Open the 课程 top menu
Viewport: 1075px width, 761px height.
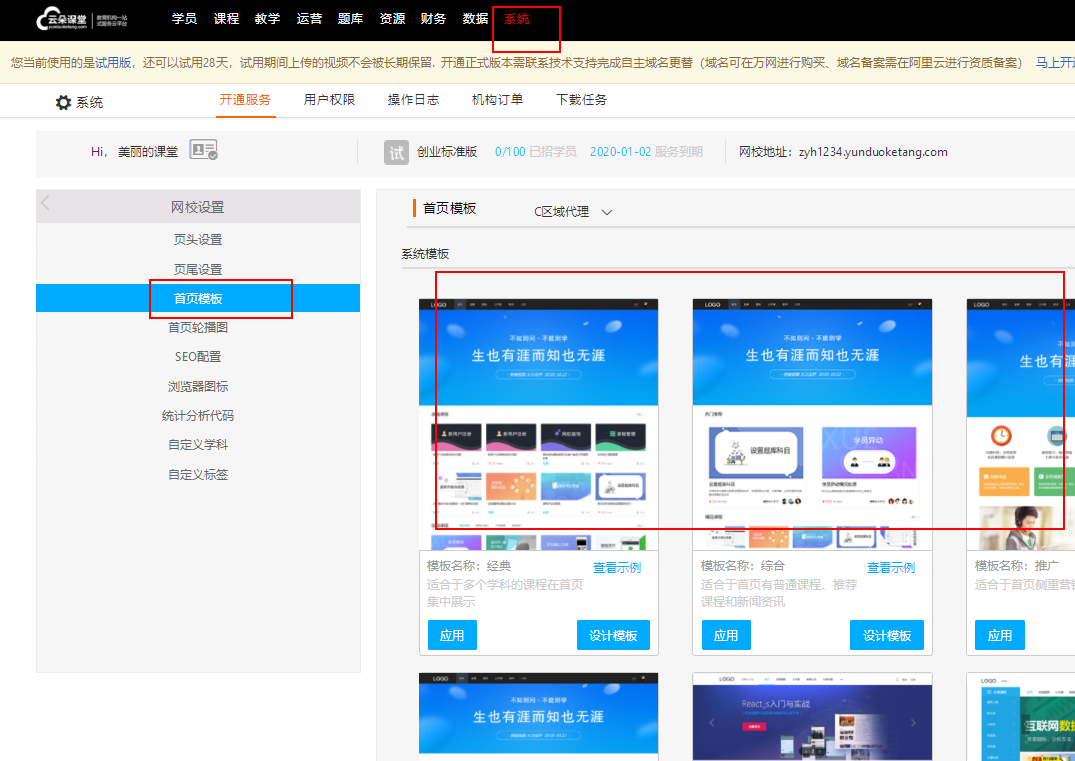click(226, 19)
